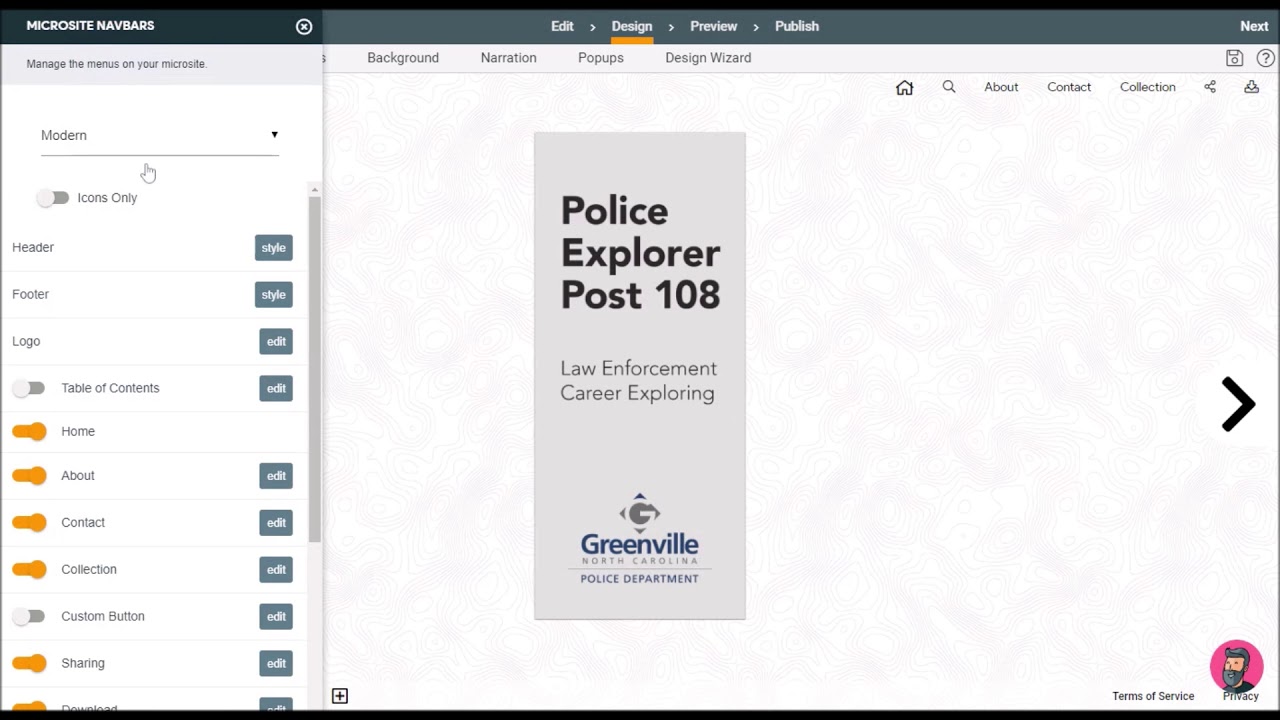Open the Modern navbar style dropdown

(160, 136)
